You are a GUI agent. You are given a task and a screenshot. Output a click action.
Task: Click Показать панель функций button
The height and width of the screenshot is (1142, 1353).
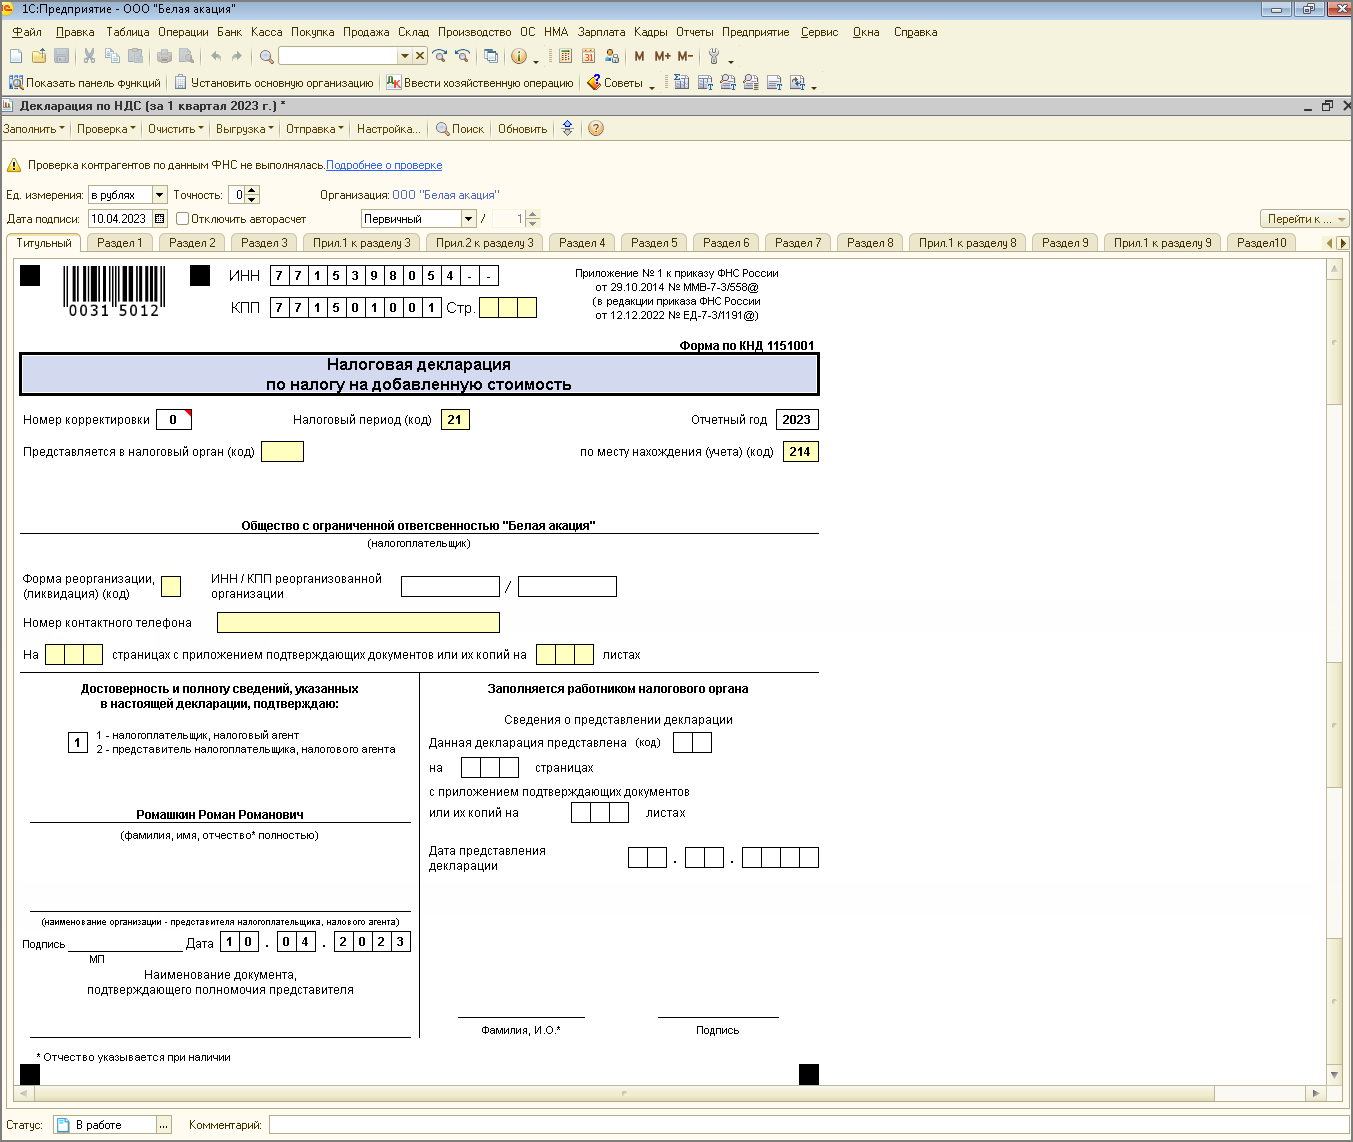85,83
